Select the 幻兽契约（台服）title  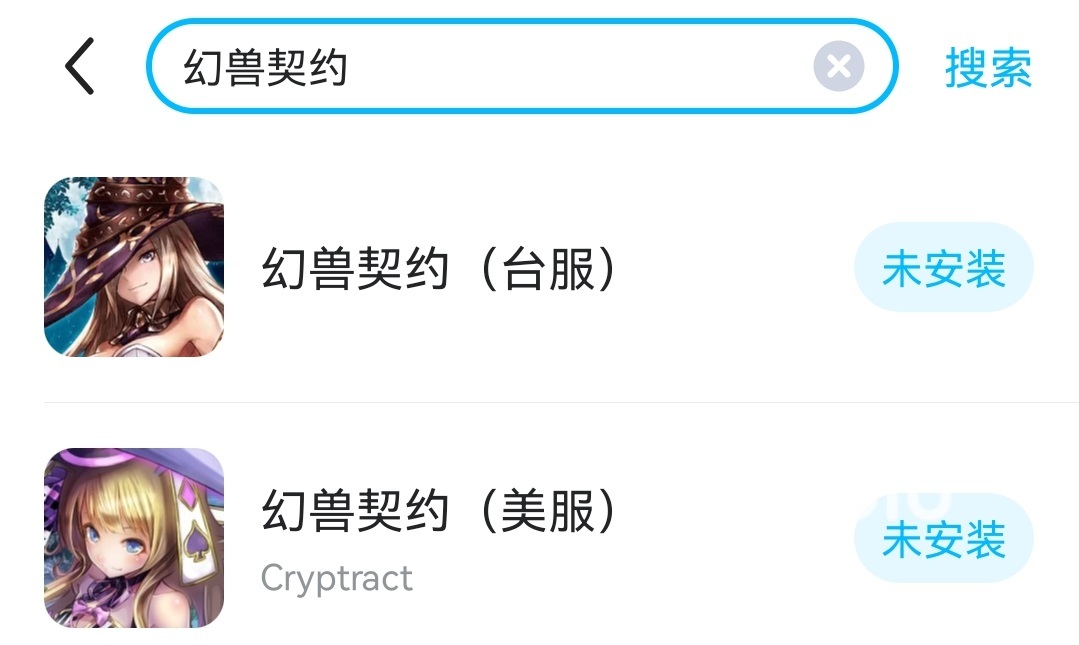pos(440,269)
